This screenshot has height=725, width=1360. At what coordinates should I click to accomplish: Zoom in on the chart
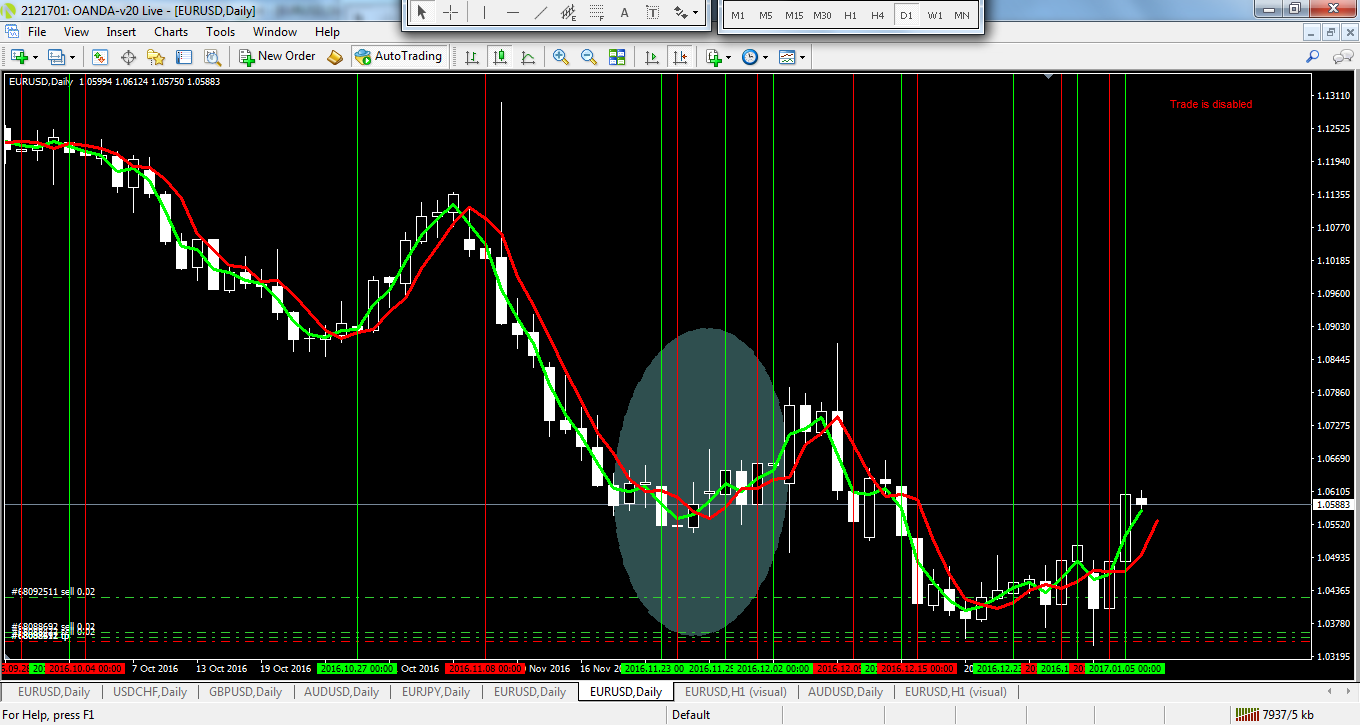(560, 57)
